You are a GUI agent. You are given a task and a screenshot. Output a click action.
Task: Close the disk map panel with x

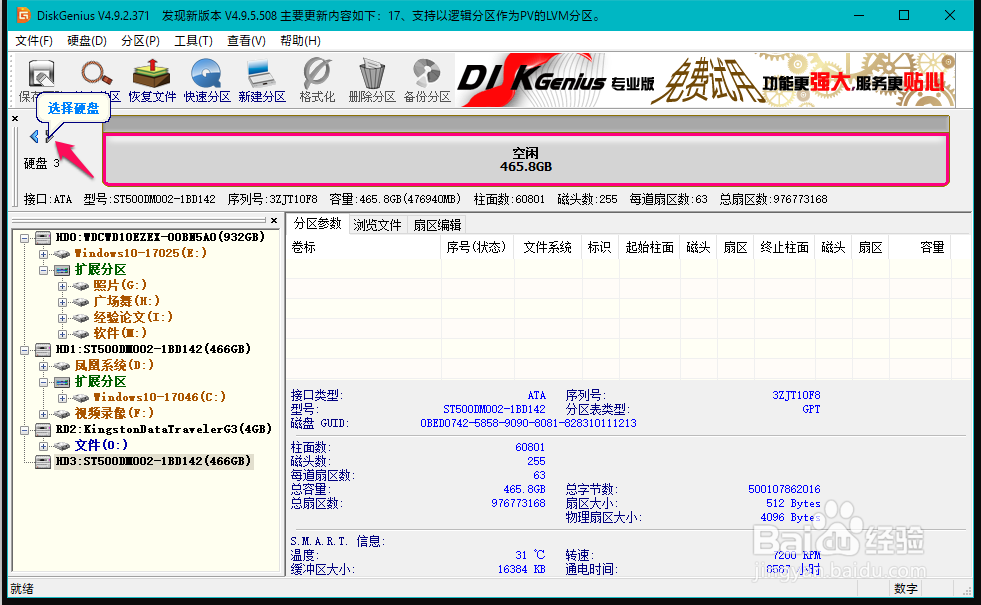[x=15, y=118]
